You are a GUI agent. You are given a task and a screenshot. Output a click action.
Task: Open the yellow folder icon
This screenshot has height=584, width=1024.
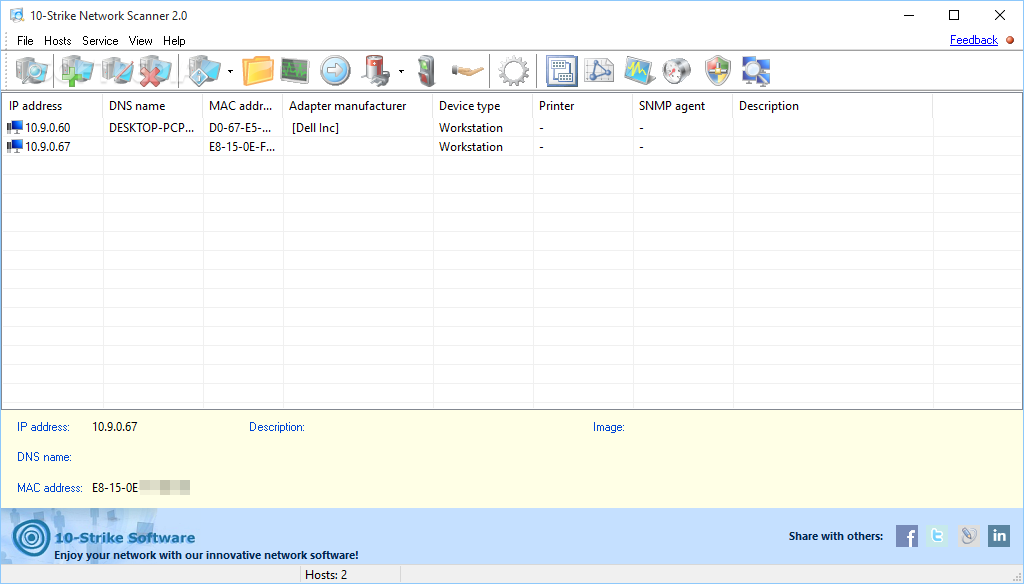click(258, 71)
